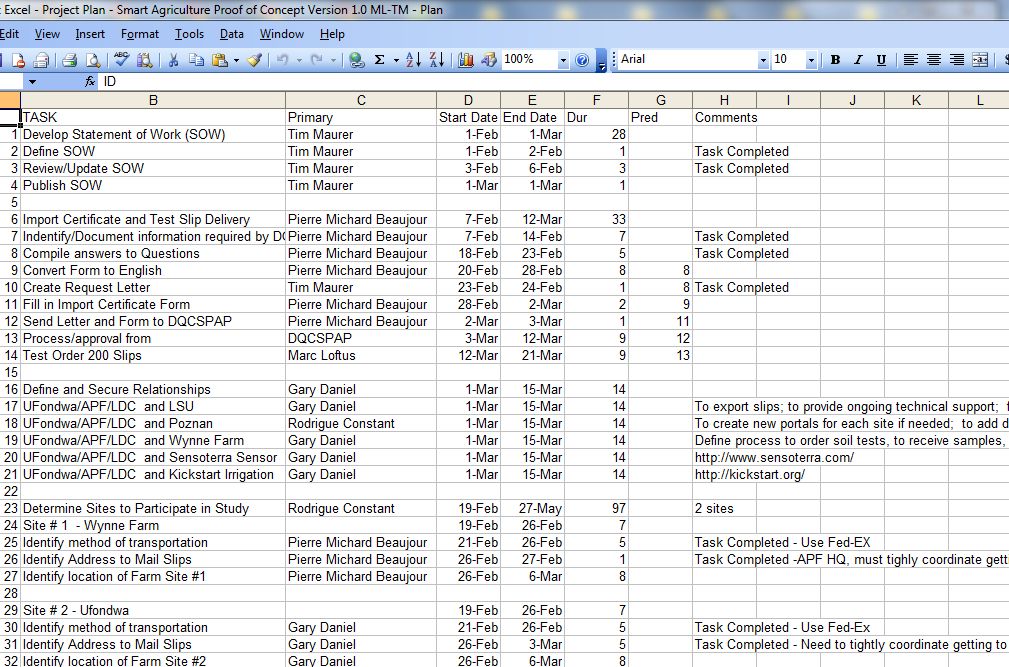Select the Format Painter brush
Screen dimensions: 1009x667
[x=255, y=60]
